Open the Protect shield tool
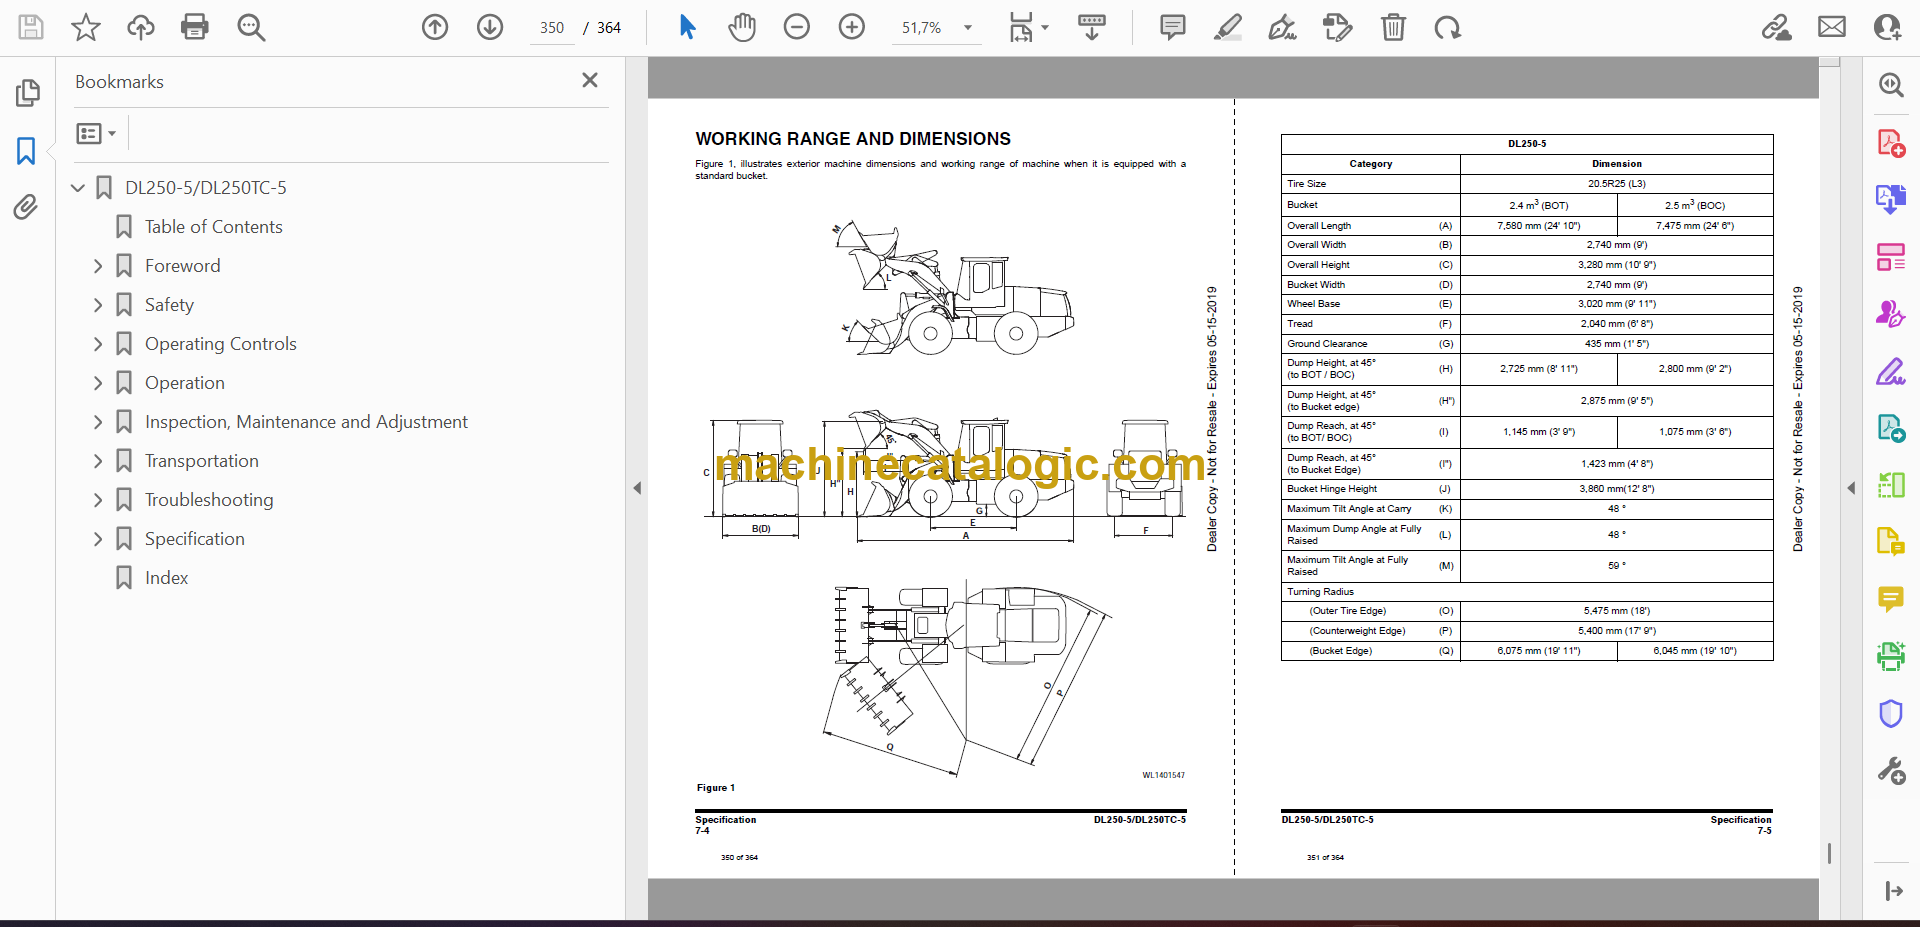Screen dimensions: 1920x927 point(1890,713)
